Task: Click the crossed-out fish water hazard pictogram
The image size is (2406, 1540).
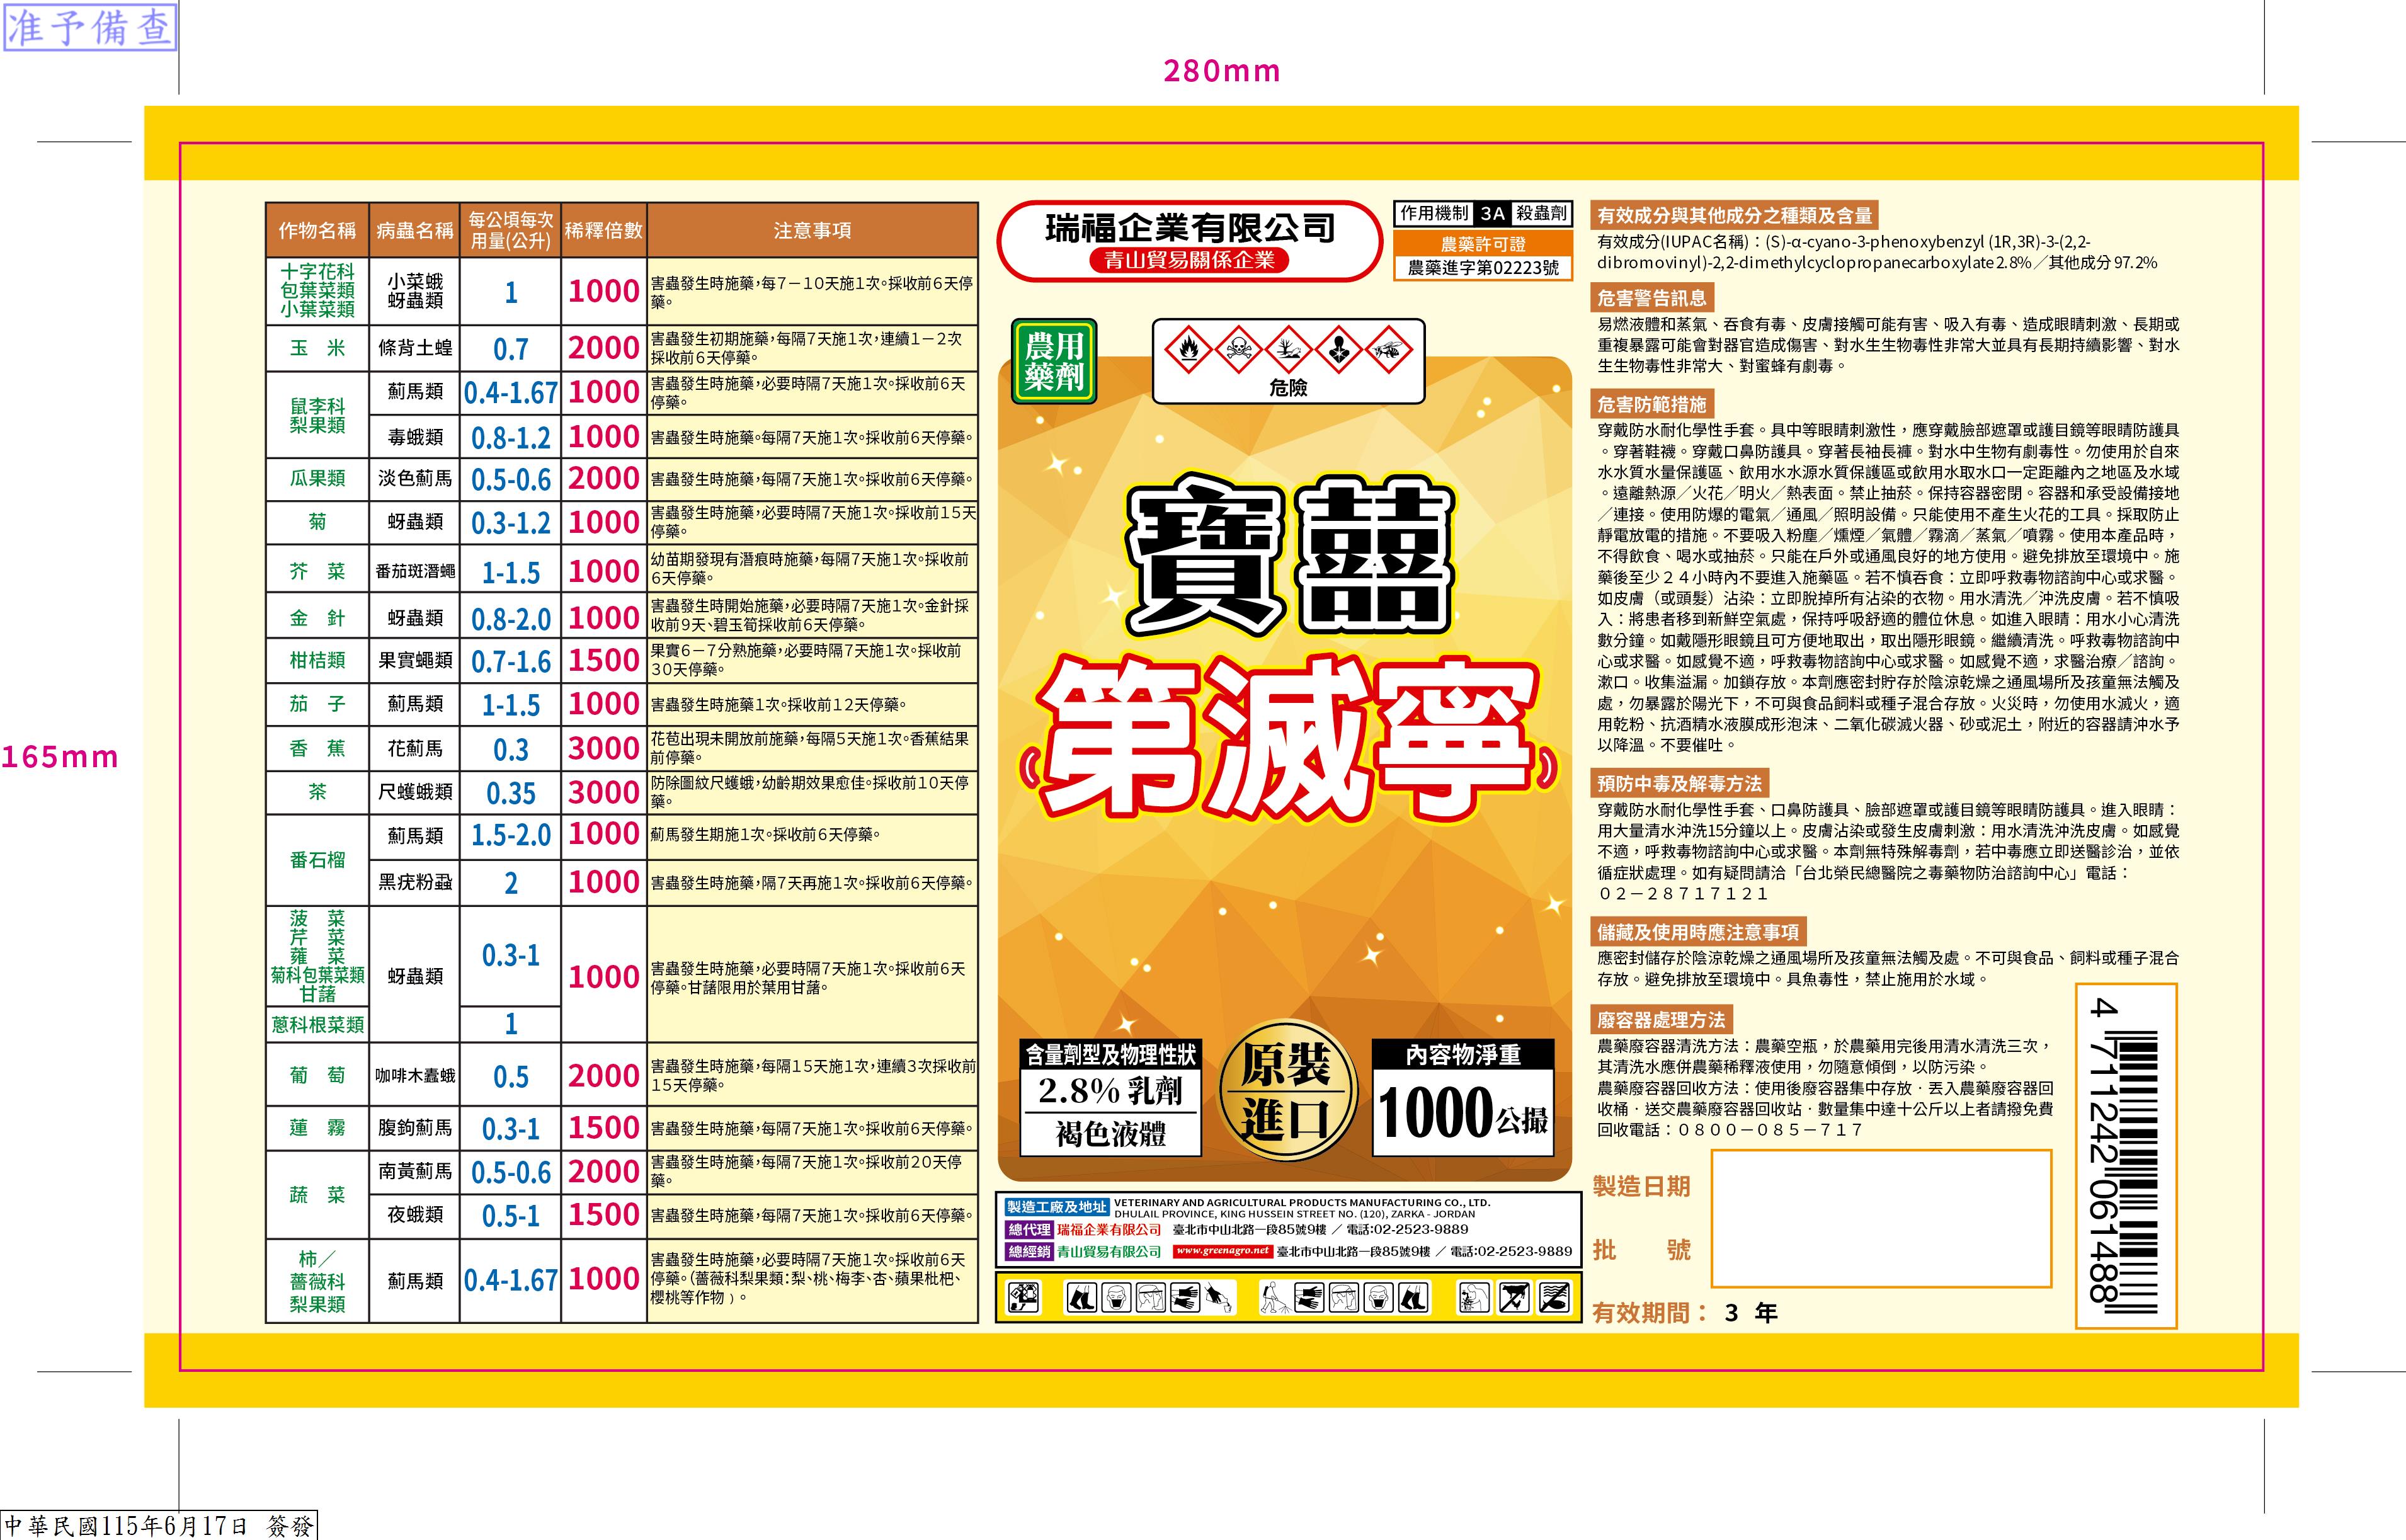Action: 1553,1298
